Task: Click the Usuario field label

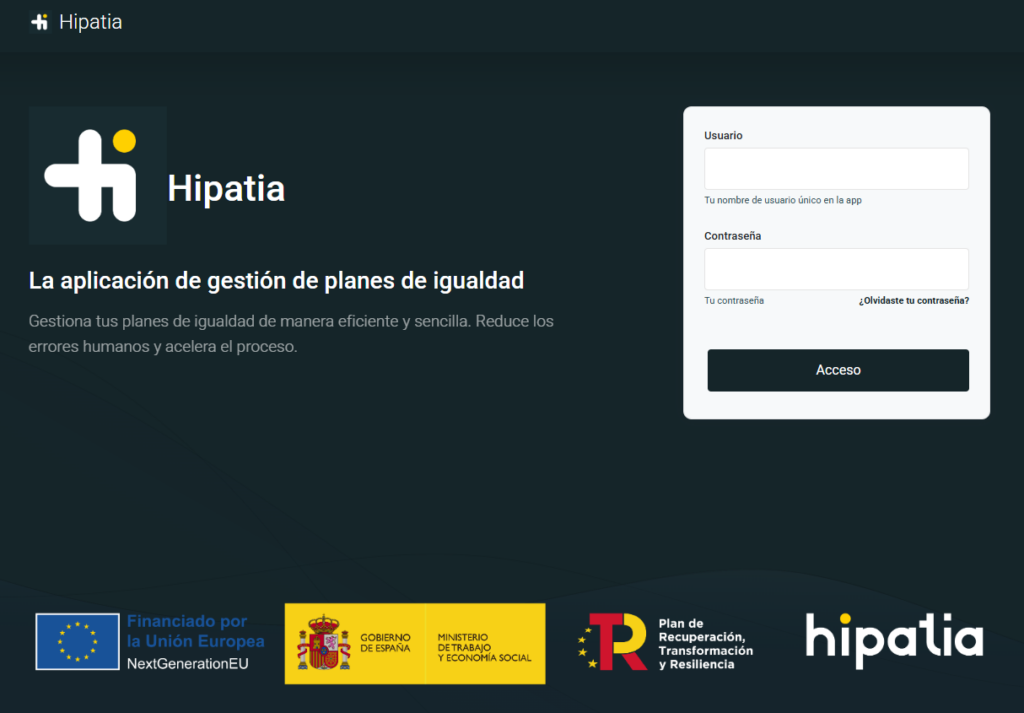Action: (723, 135)
